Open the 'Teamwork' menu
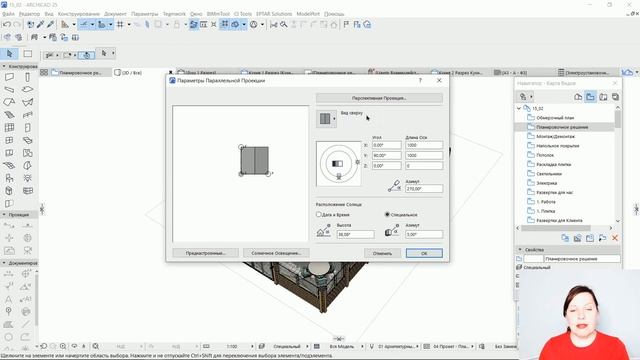Image resolution: width=640 pixels, height=360 pixels. pyautogui.click(x=174, y=14)
